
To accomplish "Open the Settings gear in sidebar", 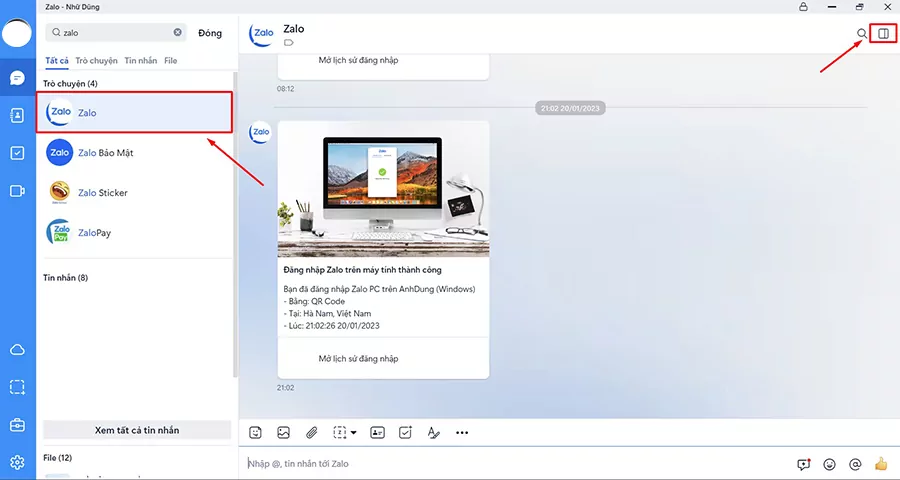I will coord(17,462).
